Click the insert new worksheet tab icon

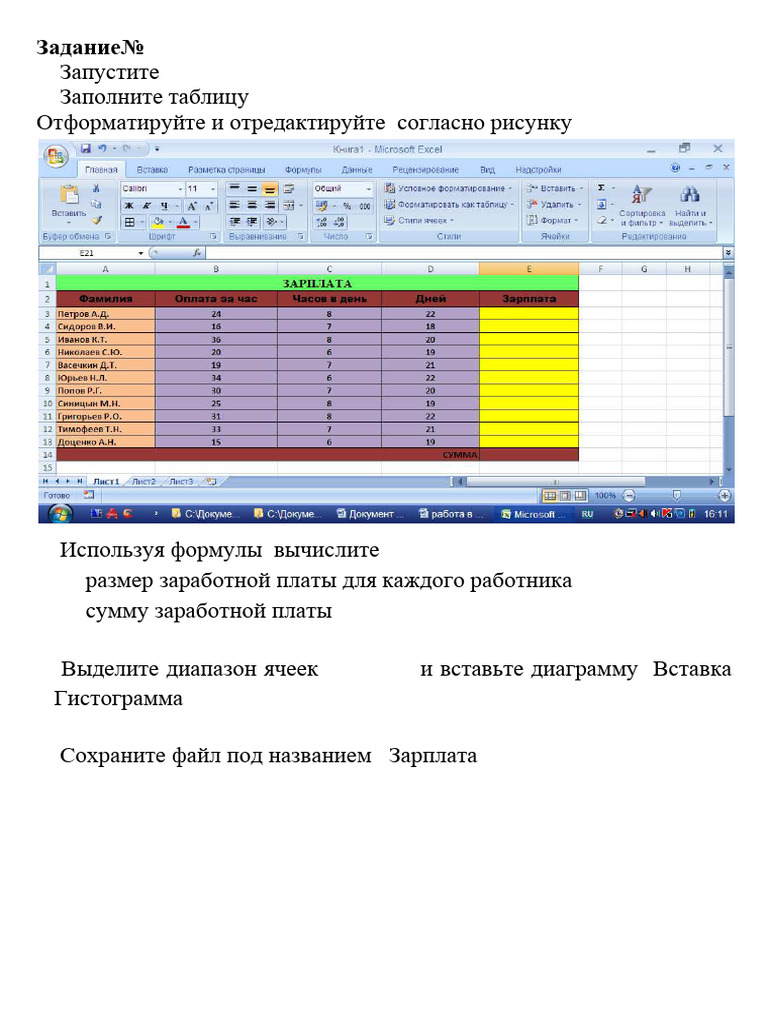(x=212, y=482)
